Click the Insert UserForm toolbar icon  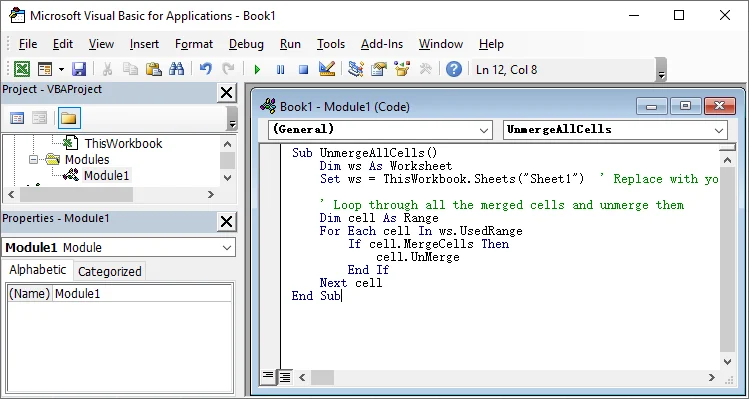[x=45, y=70]
